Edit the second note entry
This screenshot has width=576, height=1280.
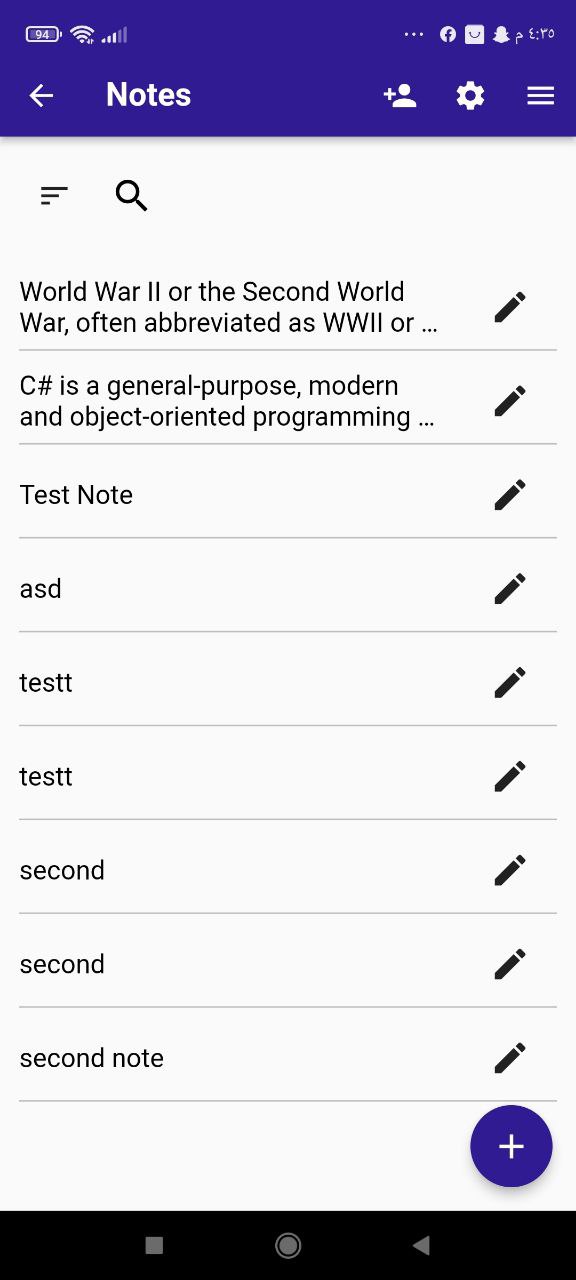point(509,870)
